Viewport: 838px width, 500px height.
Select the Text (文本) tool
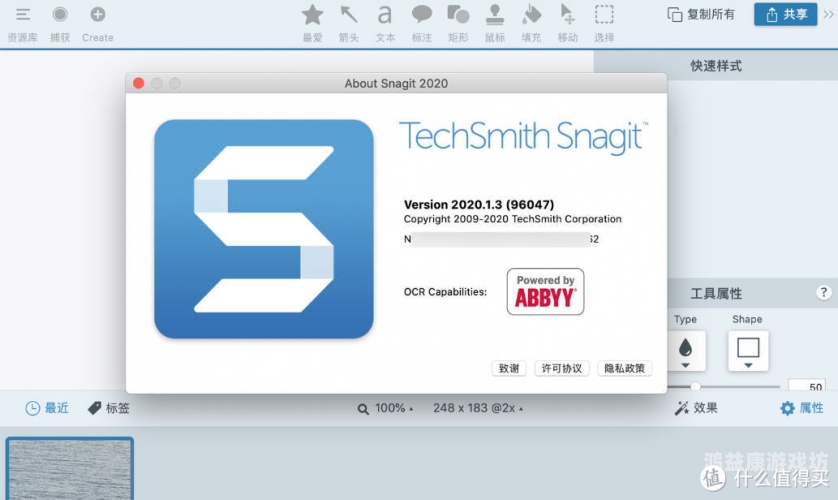pyautogui.click(x=385, y=15)
